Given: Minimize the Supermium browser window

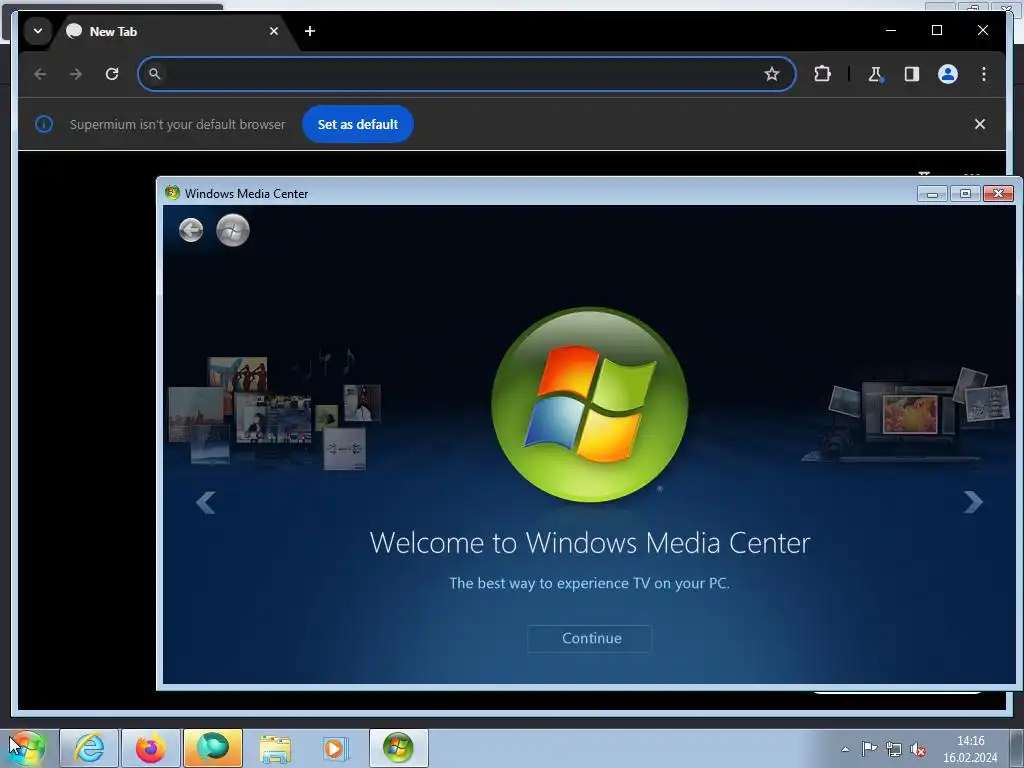Looking at the screenshot, I should (x=891, y=30).
